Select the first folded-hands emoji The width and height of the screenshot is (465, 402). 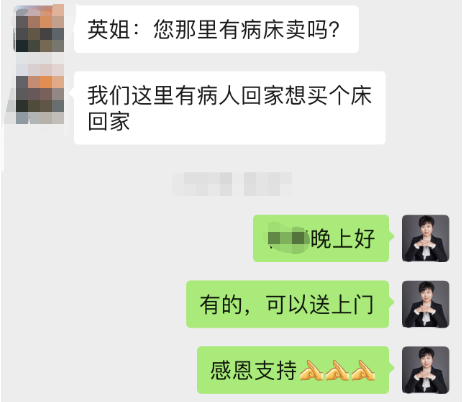311,370
